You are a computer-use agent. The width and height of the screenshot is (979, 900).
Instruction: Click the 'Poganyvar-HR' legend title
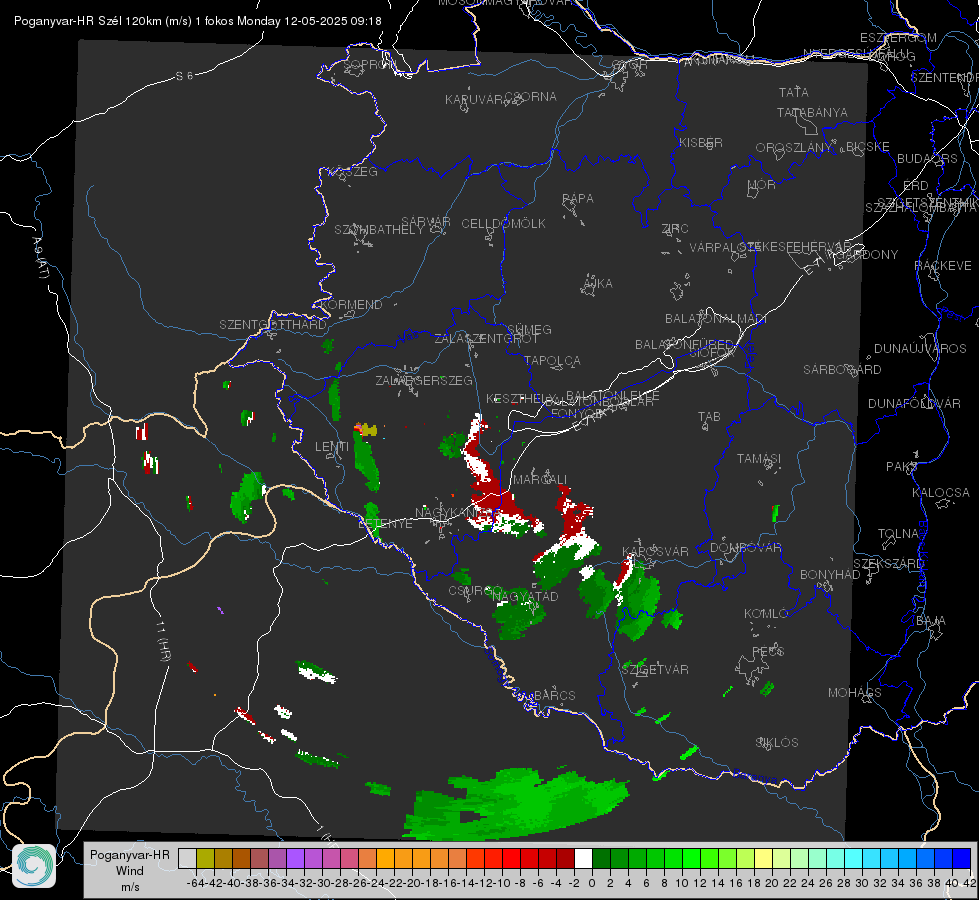tap(129, 854)
